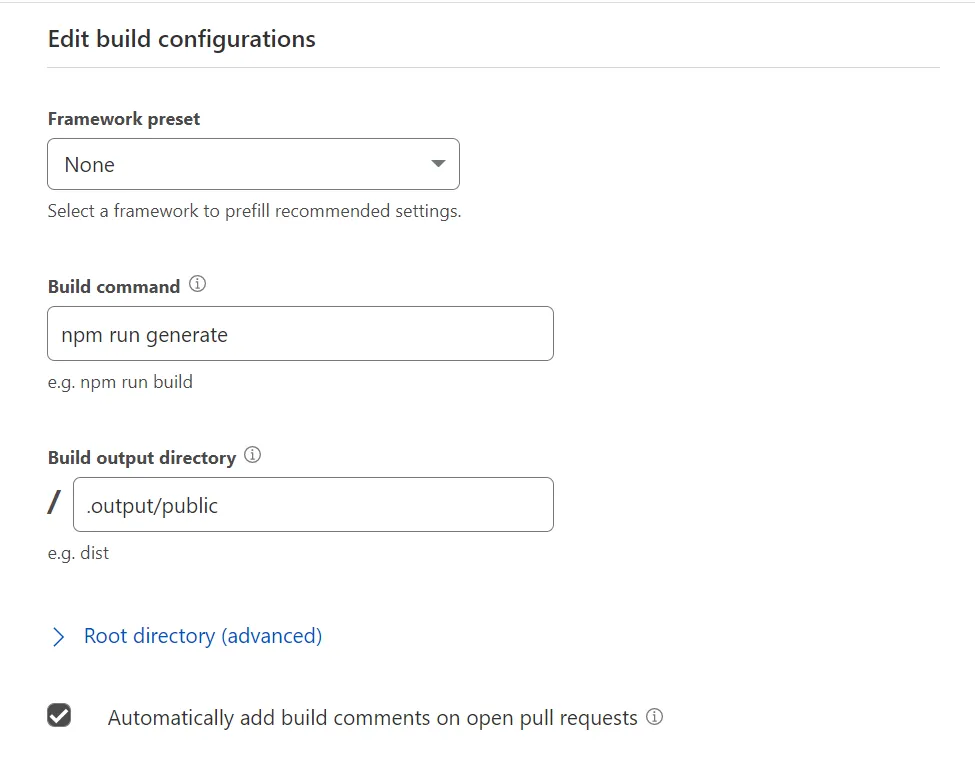
Task: Click the 'e.g. dist' hint text
Action: 79,553
